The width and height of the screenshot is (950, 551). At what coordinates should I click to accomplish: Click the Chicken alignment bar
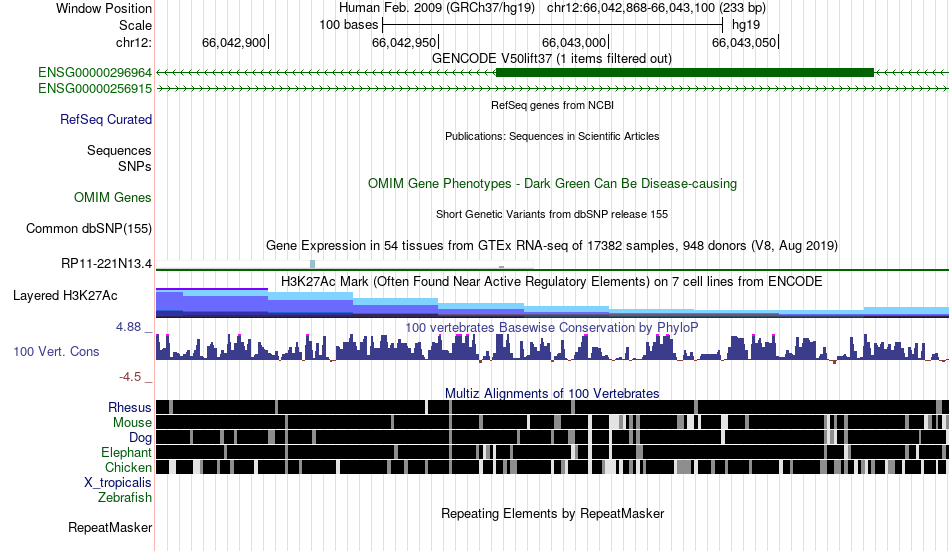click(552, 467)
